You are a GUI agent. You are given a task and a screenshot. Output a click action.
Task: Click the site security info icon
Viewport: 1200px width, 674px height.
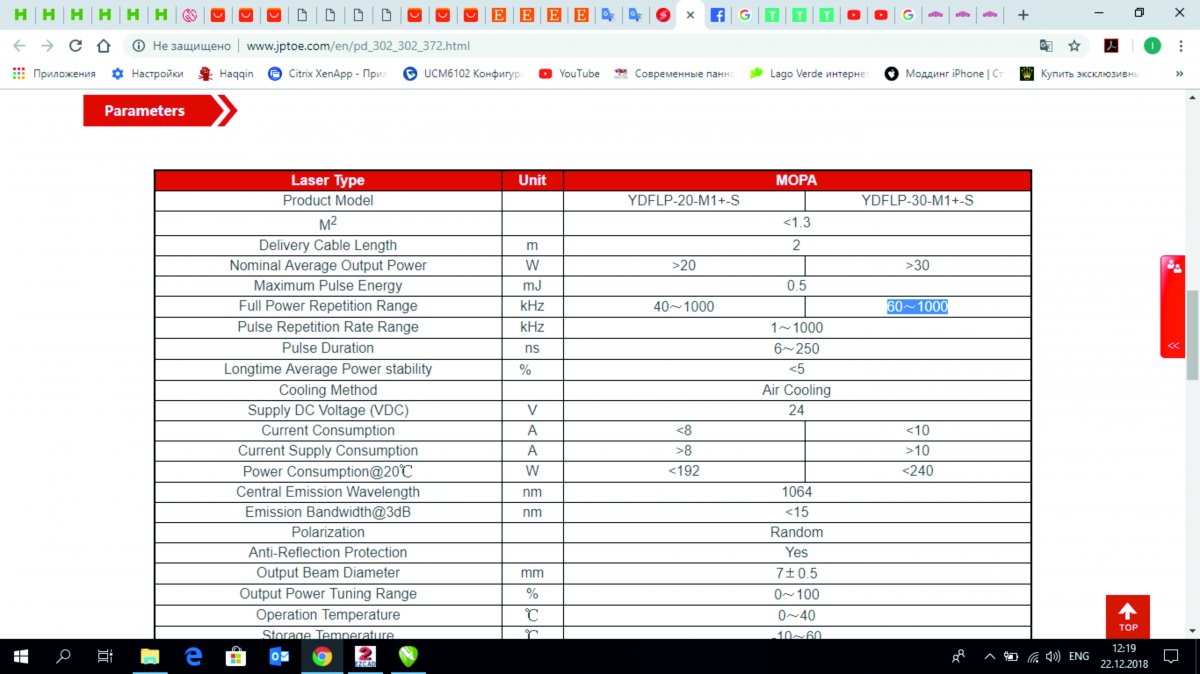(x=139, y=46)
